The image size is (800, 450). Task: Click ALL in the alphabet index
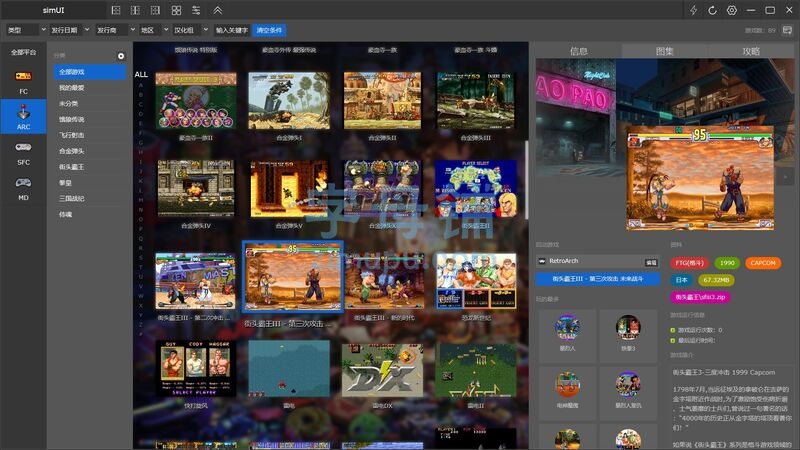[141, 74]
